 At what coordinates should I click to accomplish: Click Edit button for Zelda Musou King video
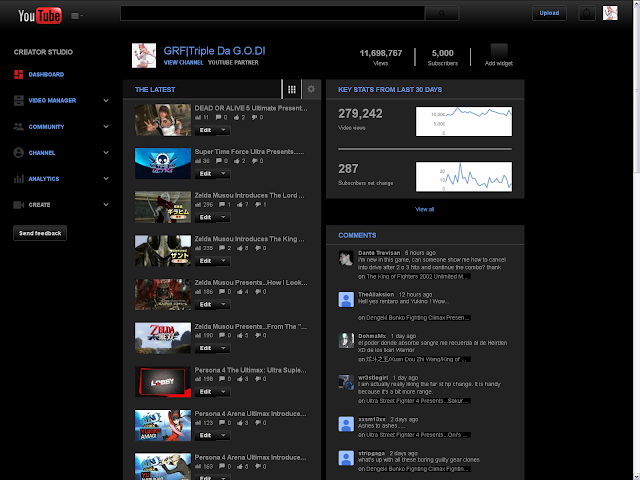206,261
